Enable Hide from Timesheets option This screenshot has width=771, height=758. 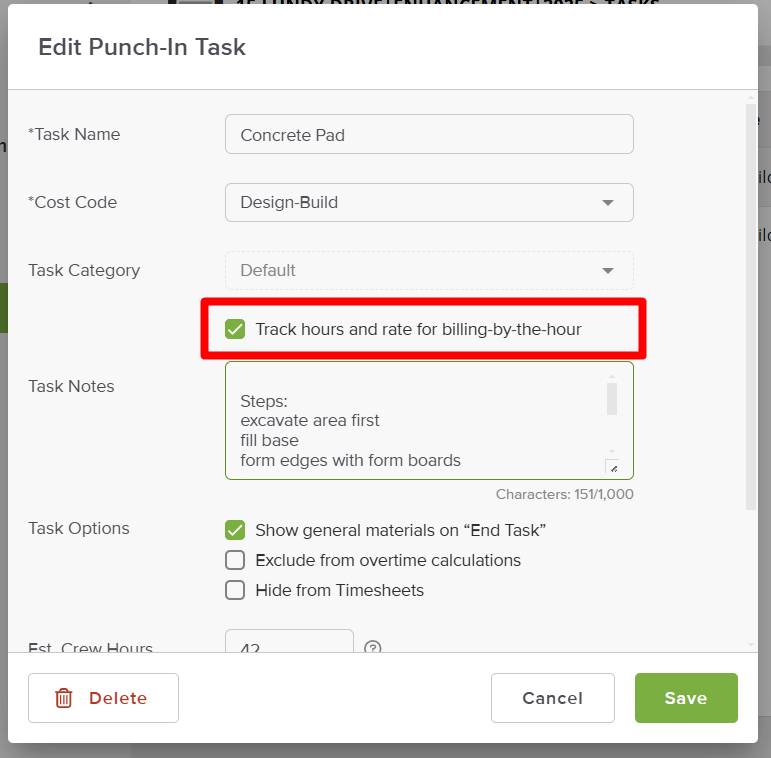(235, 590)
